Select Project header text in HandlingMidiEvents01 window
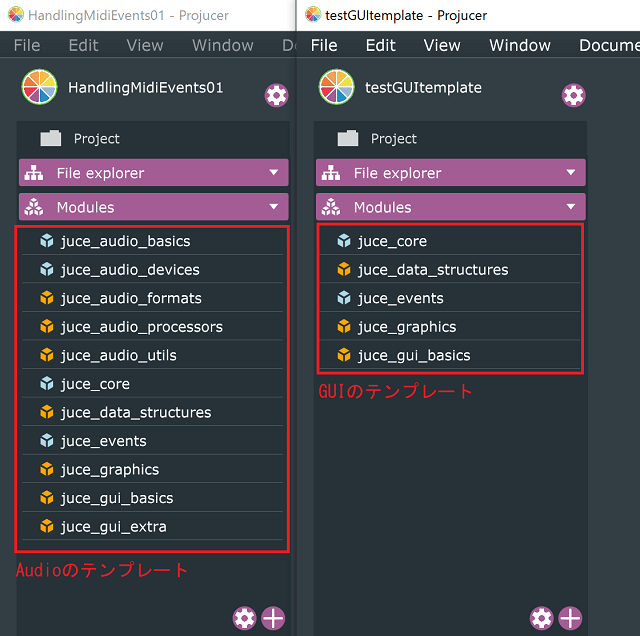Screen dimensions: 640x636 pyautogui.click(x=97, y=139)
